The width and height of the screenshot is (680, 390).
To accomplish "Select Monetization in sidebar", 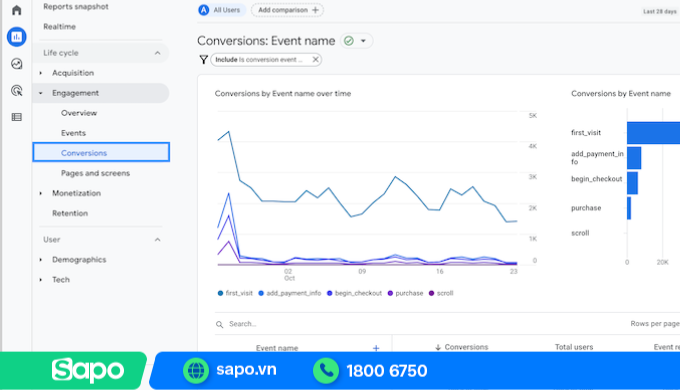I will [76, 193].
